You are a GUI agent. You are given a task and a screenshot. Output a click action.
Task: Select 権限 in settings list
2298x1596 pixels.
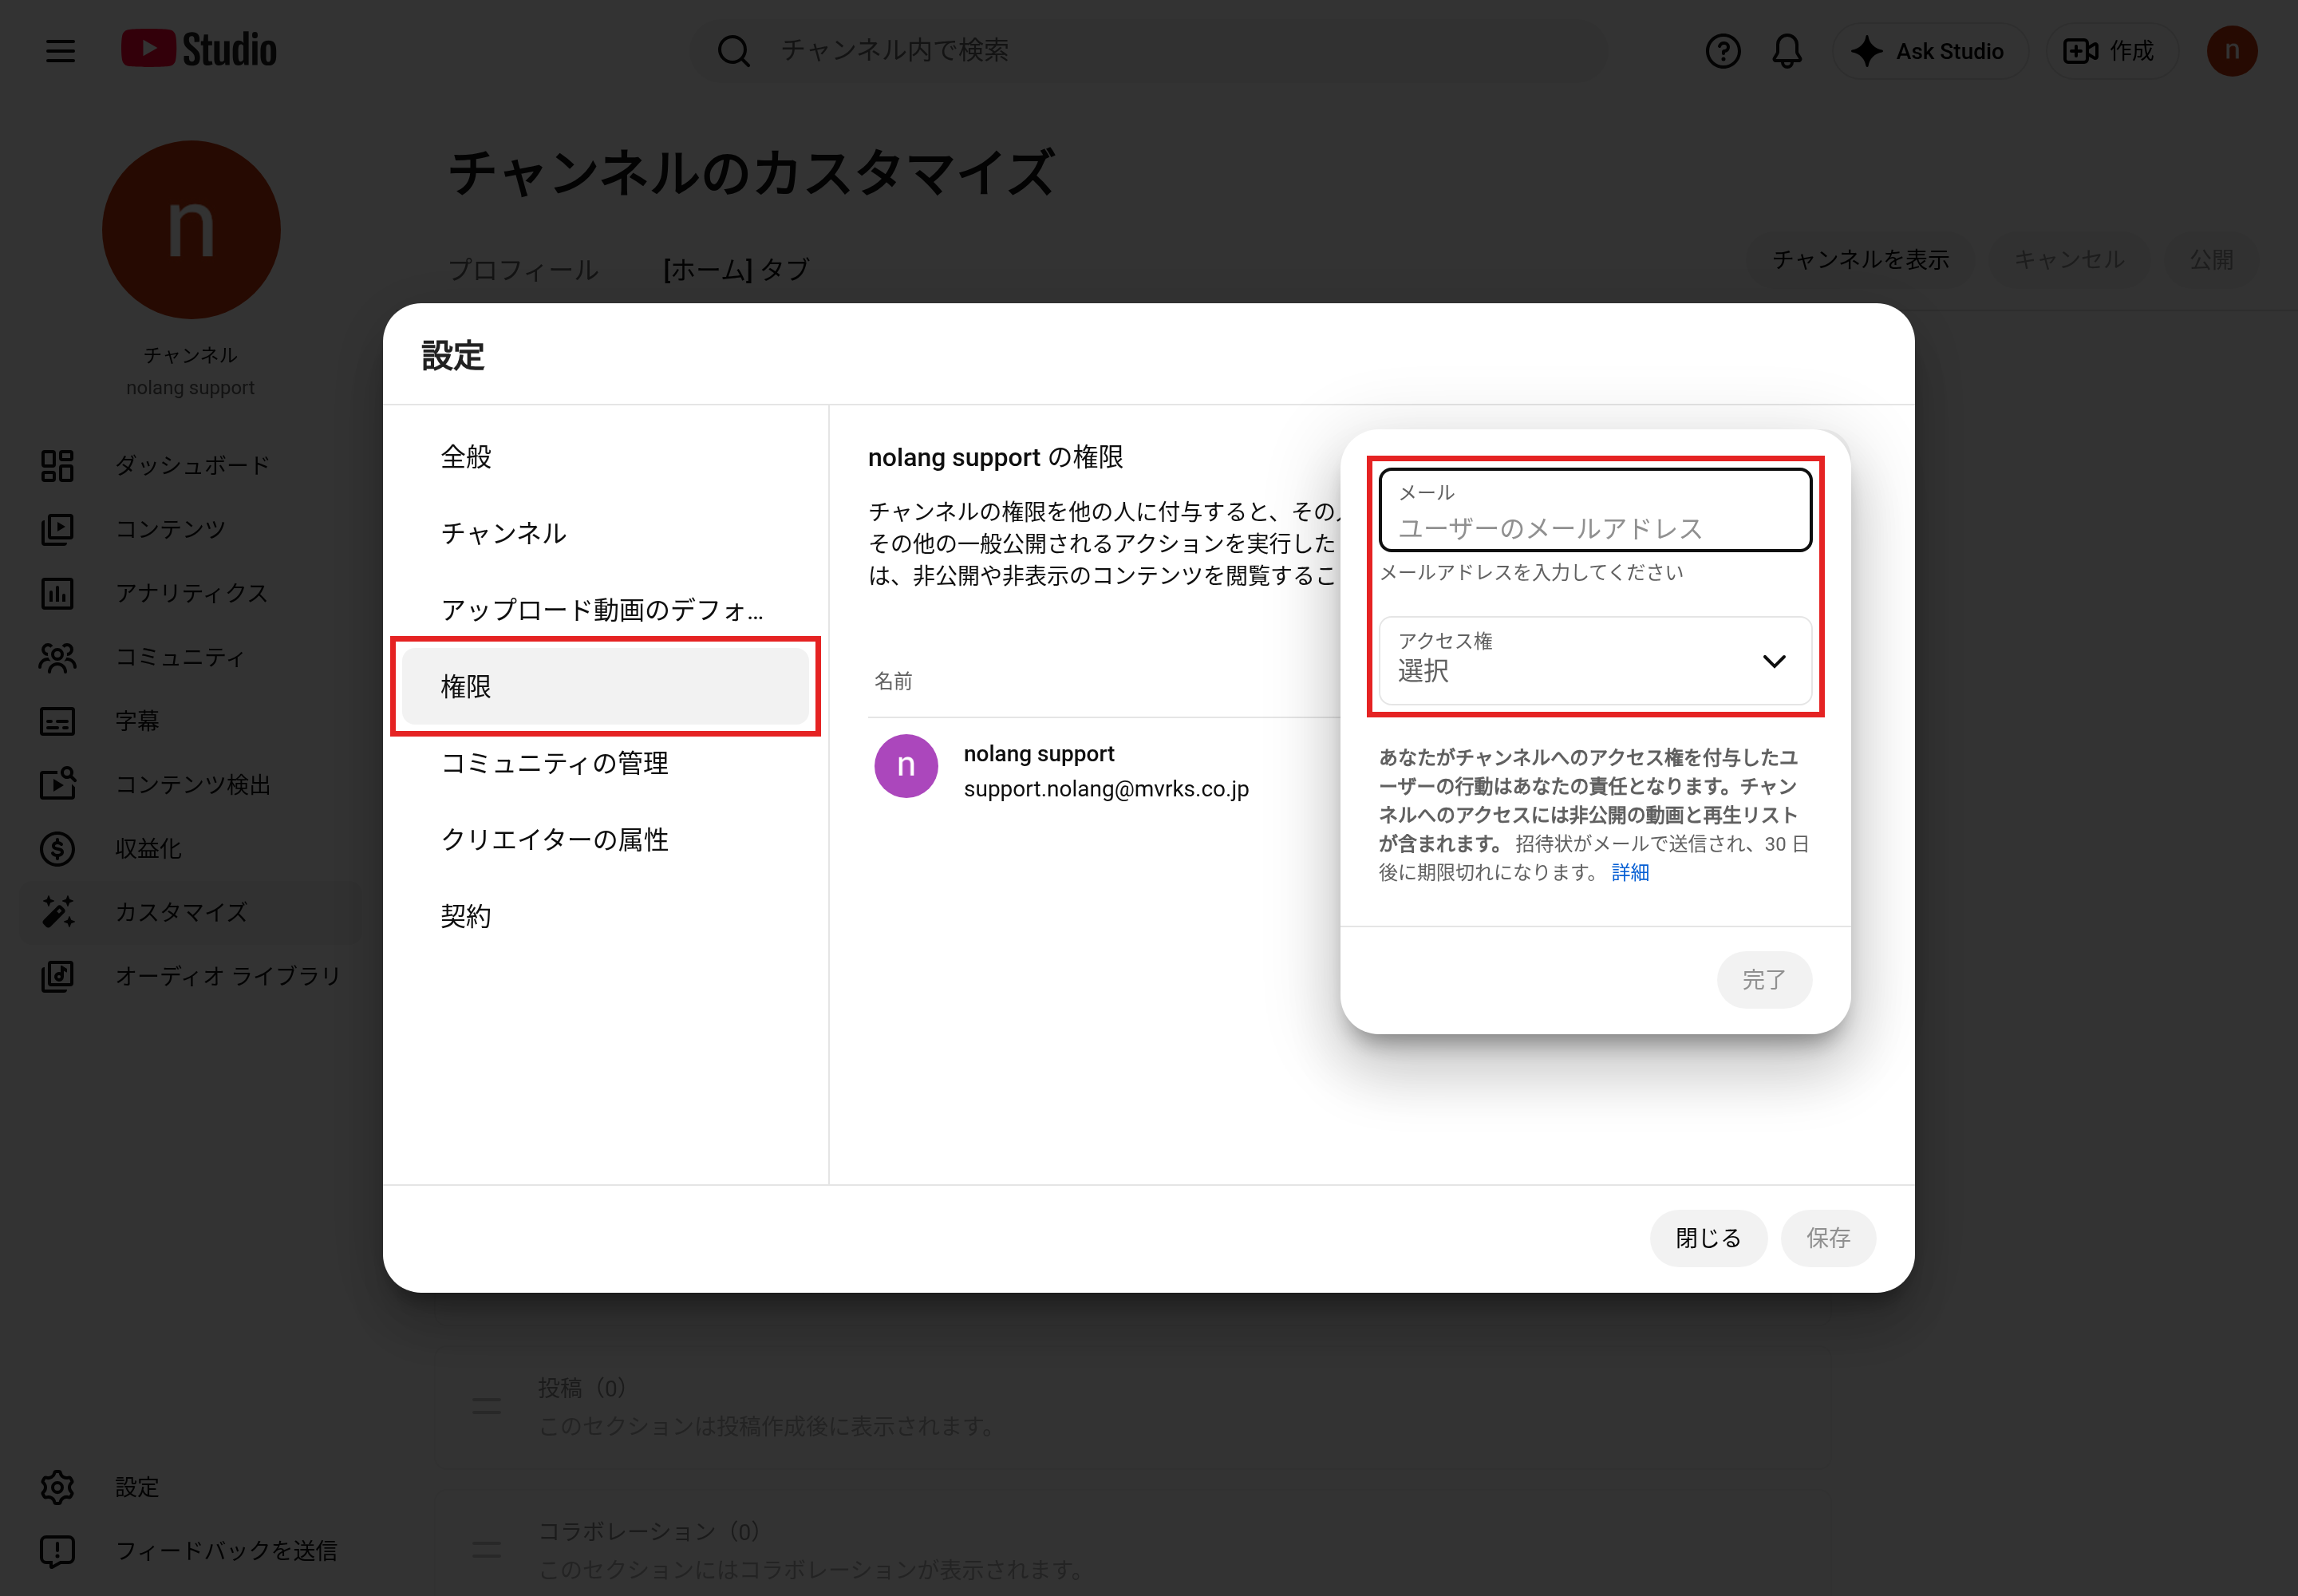(605, 686)
